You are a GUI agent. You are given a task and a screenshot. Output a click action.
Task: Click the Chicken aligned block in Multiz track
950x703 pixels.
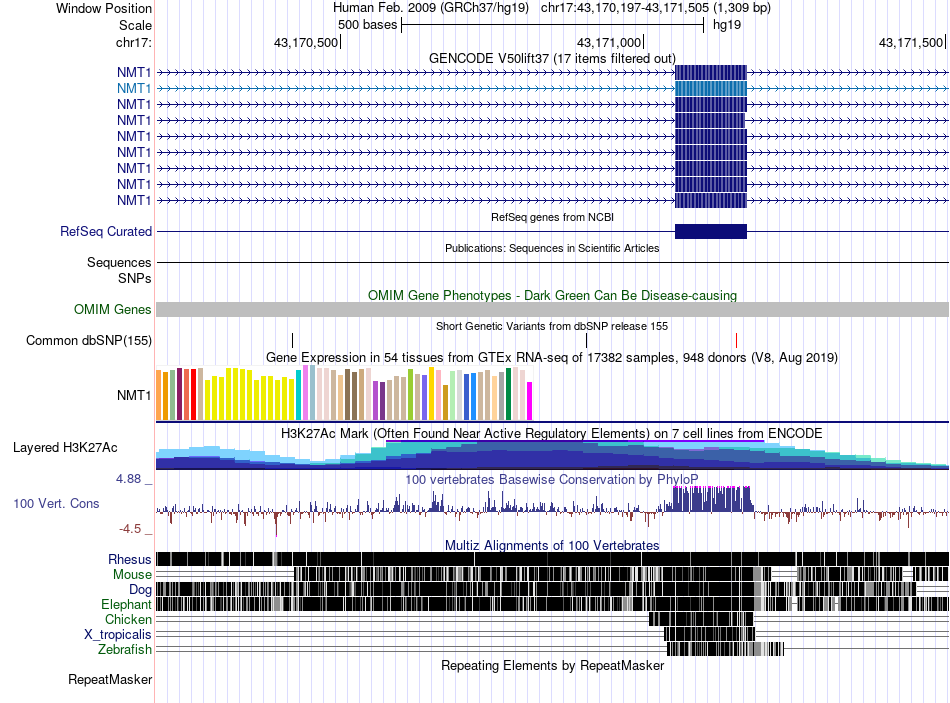[x=701, y=619]
